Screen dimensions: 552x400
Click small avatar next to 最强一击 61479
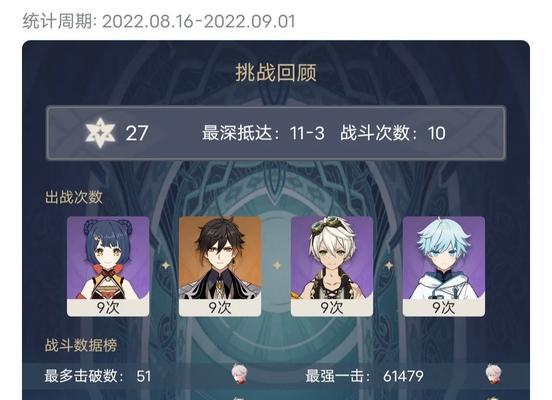493,374
